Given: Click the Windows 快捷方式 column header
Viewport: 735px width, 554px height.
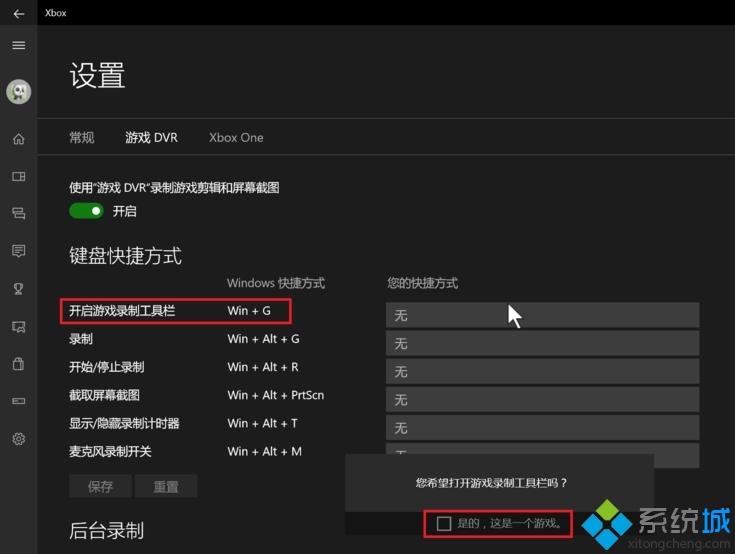Looking at the screenshot, I should [x=276, y=283].
